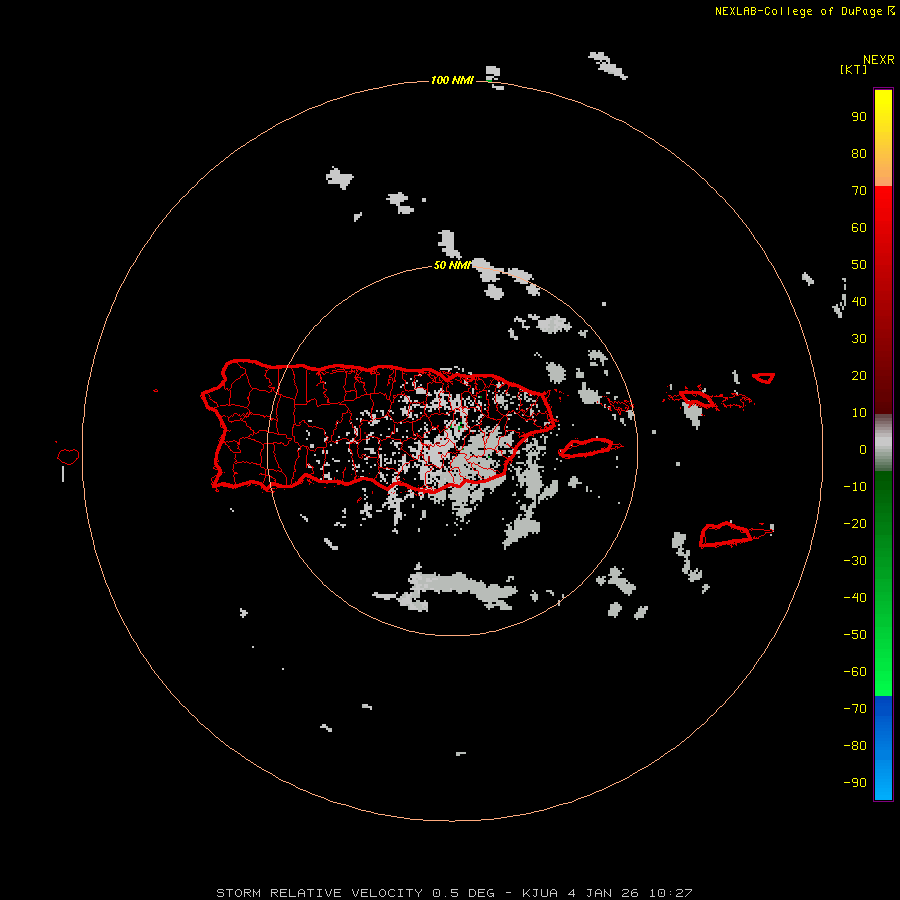Click the 80 value on velocity scale
The width and height of the screenshot is (900, 900).
click(x=859, y=154)
